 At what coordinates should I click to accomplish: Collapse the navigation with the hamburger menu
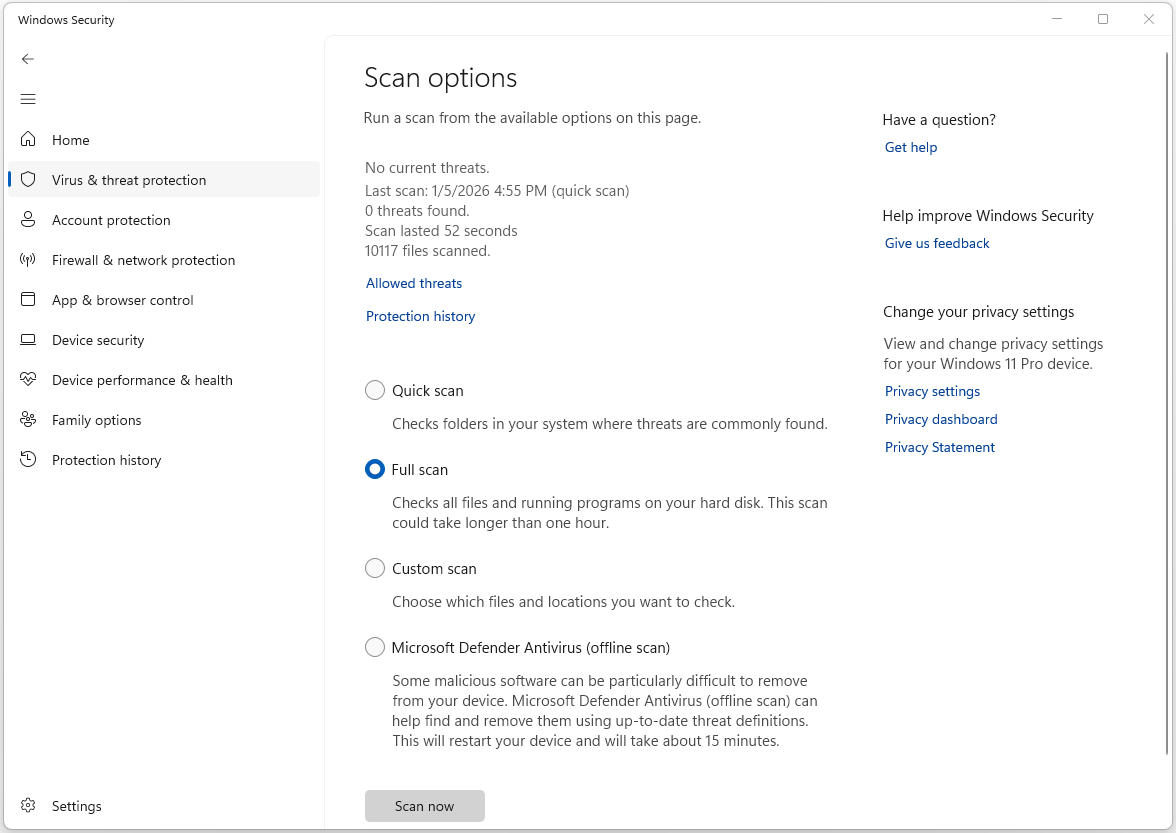(28, 99)
